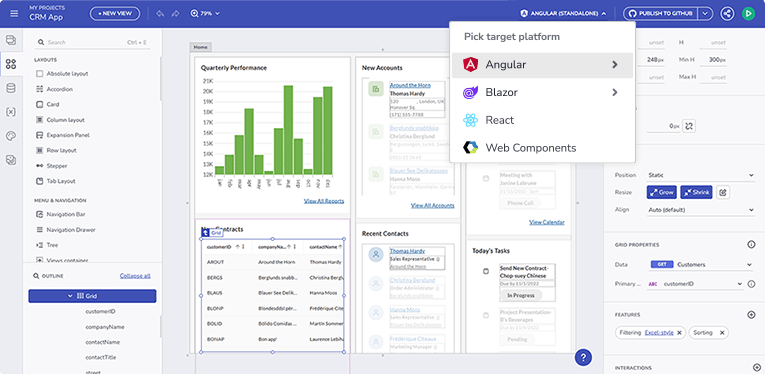Click the Blazor logo icon
This screenshot has height=376, width=768.
coord(470,93)
